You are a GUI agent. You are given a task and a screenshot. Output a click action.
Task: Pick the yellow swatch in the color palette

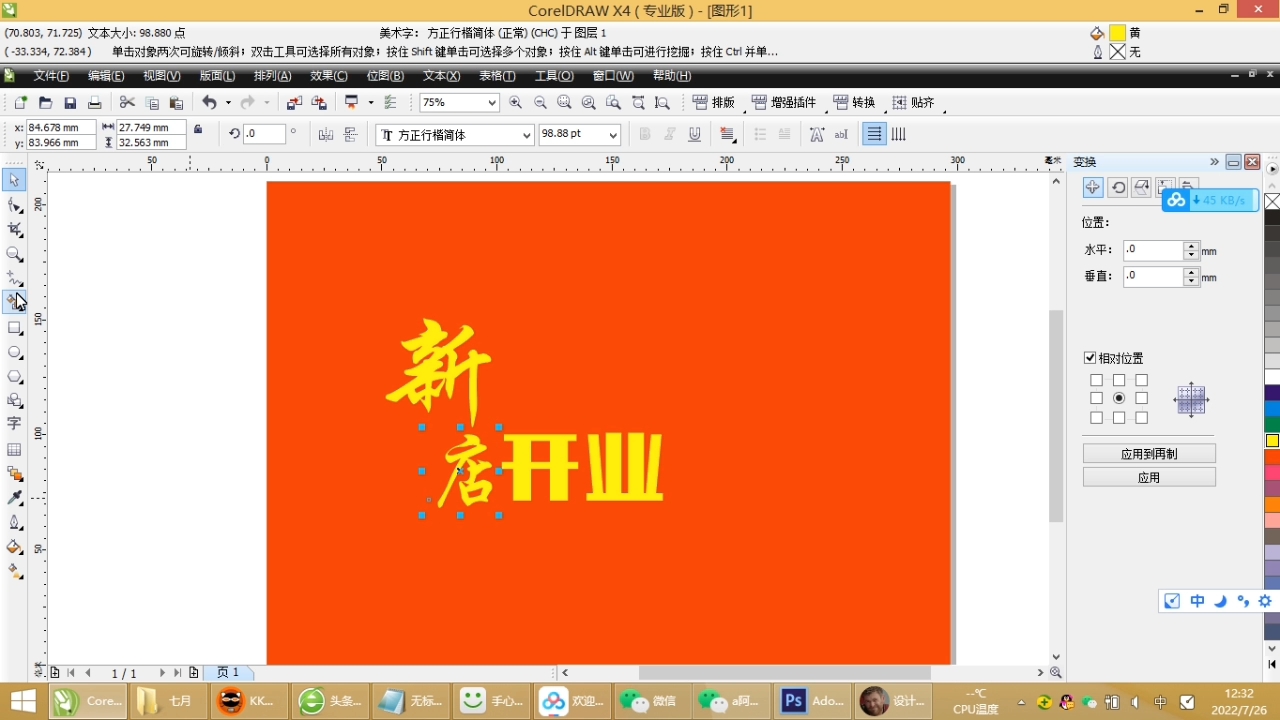coord(1271,440)
